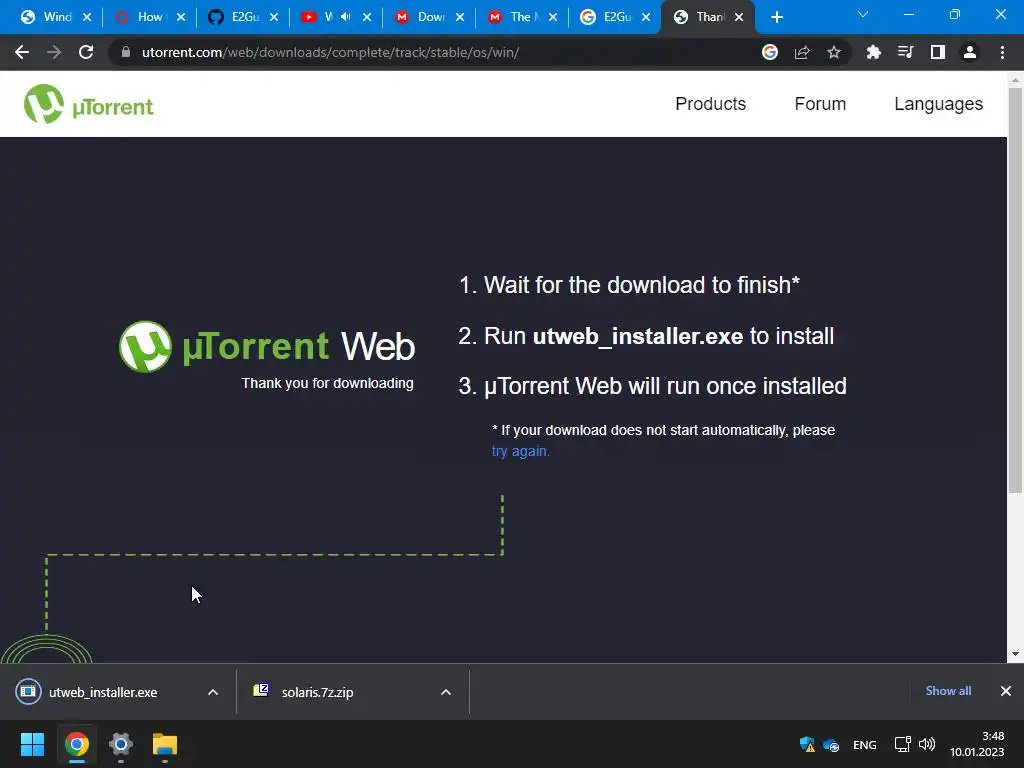
Task: Click the browser forward arrow
Action: tap(54, 52)
